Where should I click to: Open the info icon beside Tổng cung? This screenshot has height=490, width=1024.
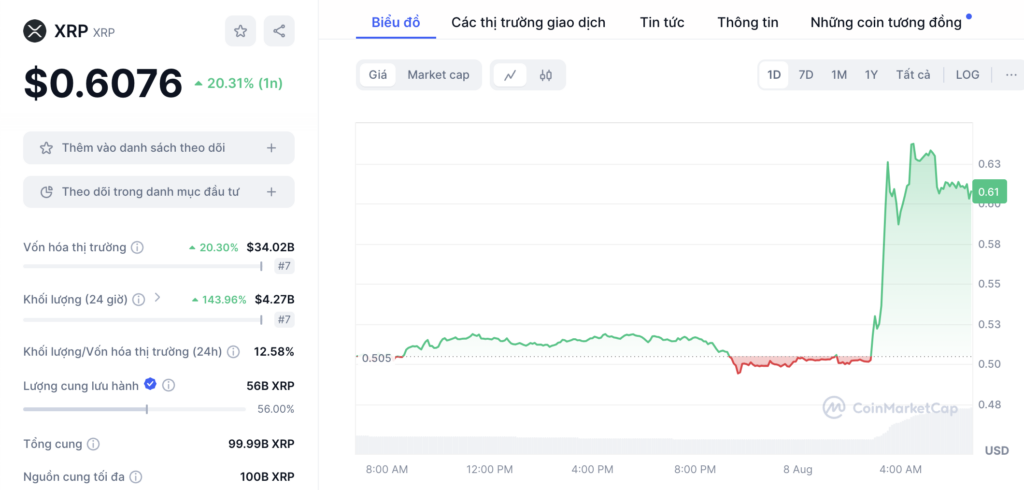click(93, 444)
